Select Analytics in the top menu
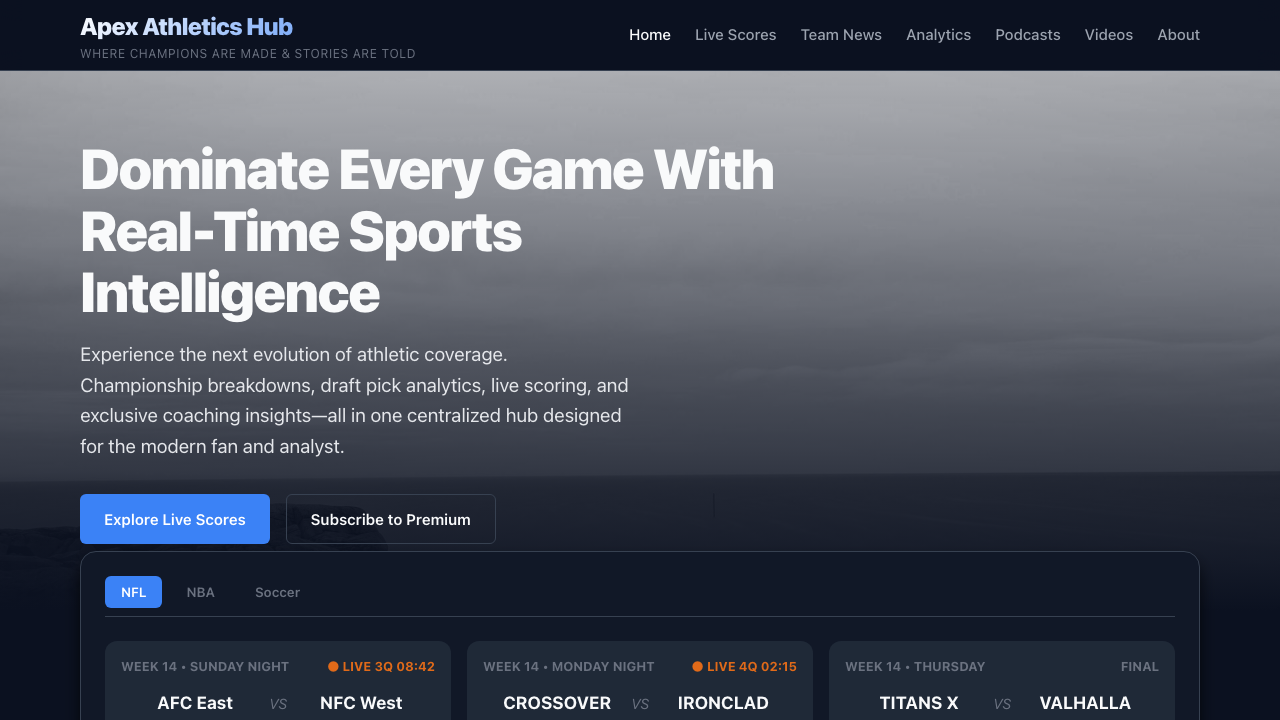The width and height of the screenshot is (1280, 720). coord(938,35)
